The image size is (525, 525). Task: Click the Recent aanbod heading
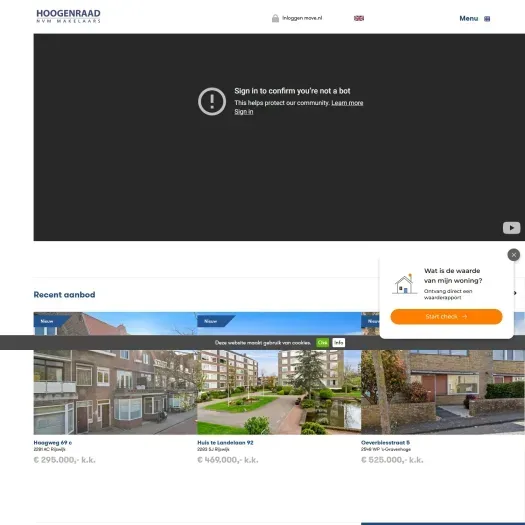pos(64,295)
